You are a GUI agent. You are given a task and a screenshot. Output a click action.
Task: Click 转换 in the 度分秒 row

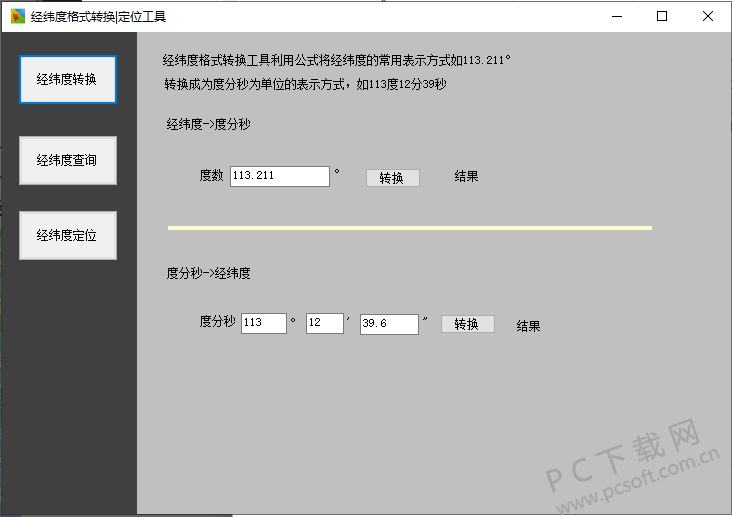[x=467, y=324]
